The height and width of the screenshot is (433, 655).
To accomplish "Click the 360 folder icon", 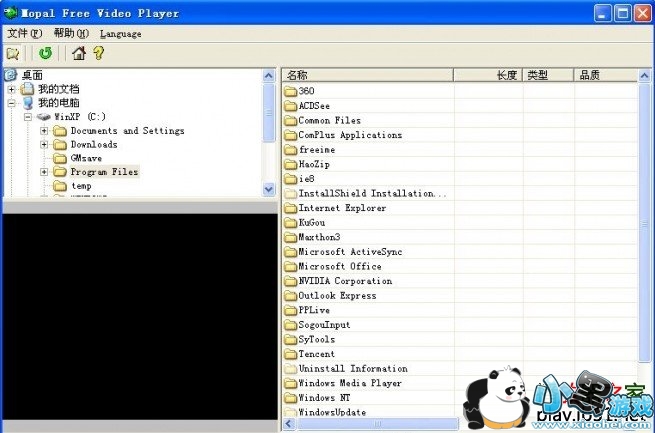I will 290,91.
